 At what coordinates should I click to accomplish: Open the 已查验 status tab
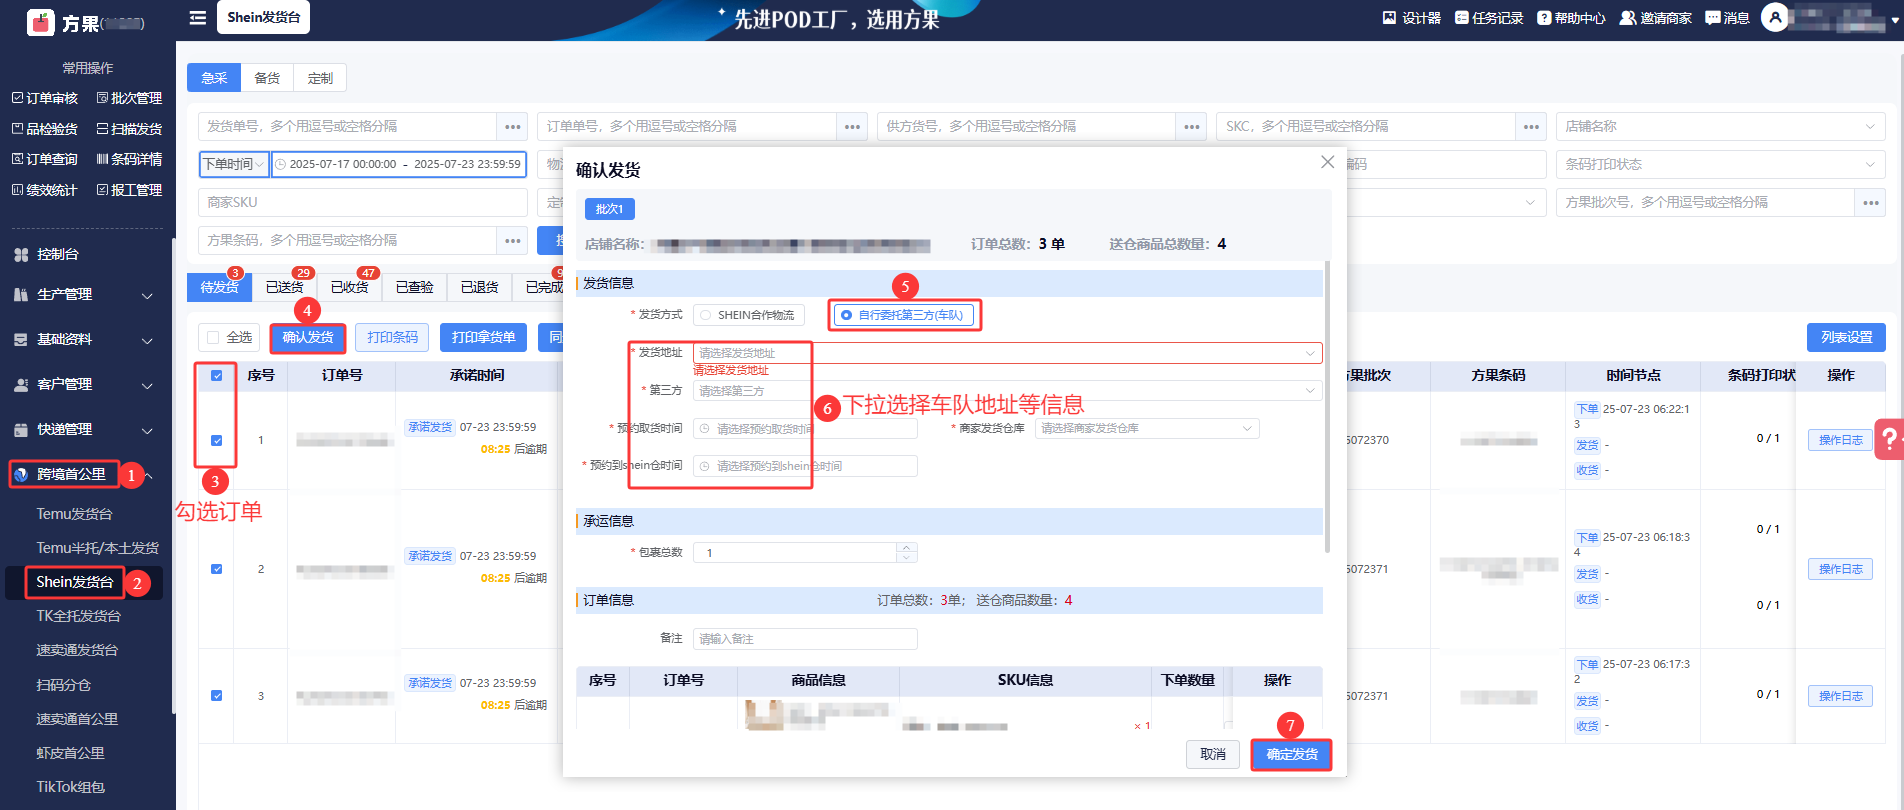point(414,287)
